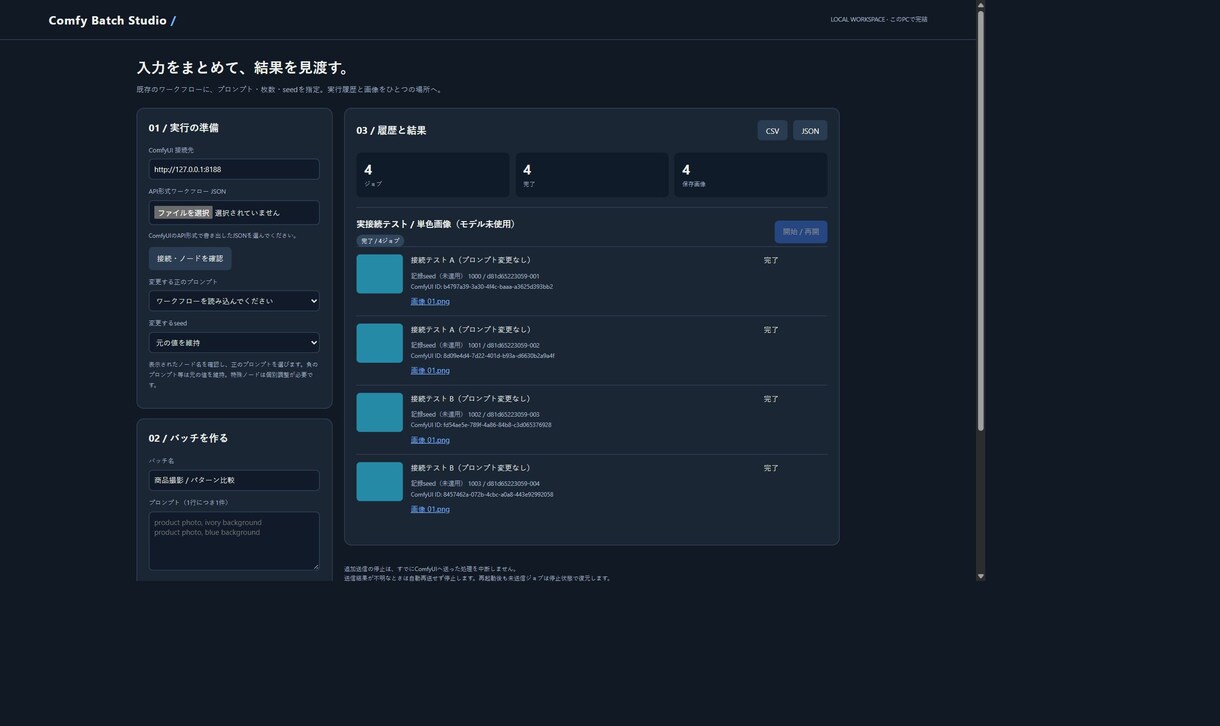Open 画像 01.png link for seed 1000 job

point(430,301)
